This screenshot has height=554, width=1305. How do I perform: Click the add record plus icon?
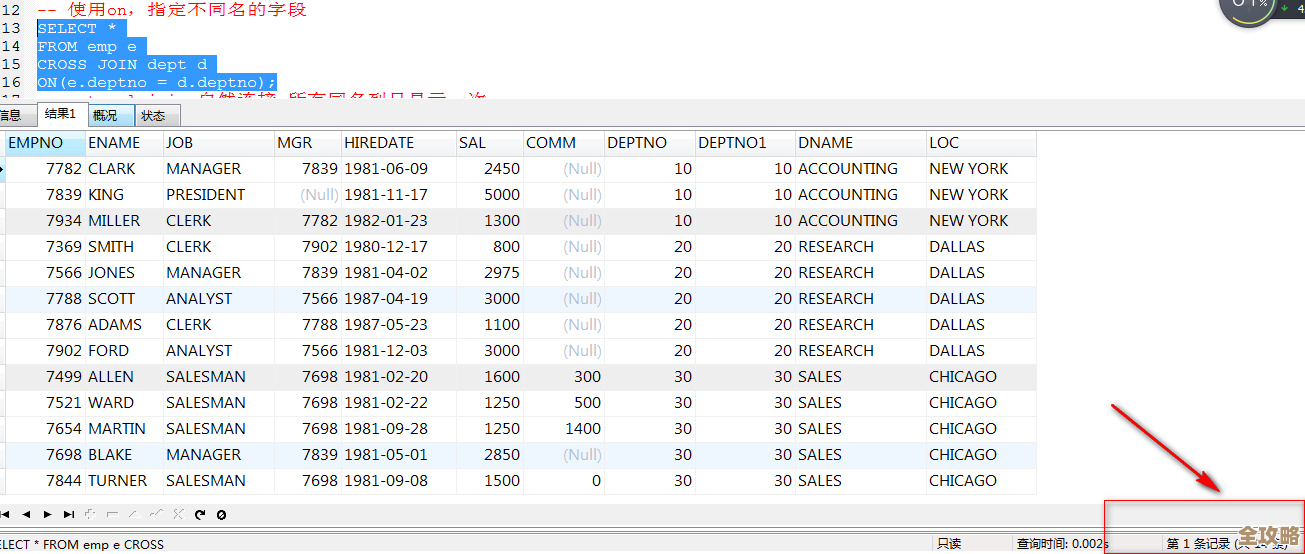pos(90,514)
